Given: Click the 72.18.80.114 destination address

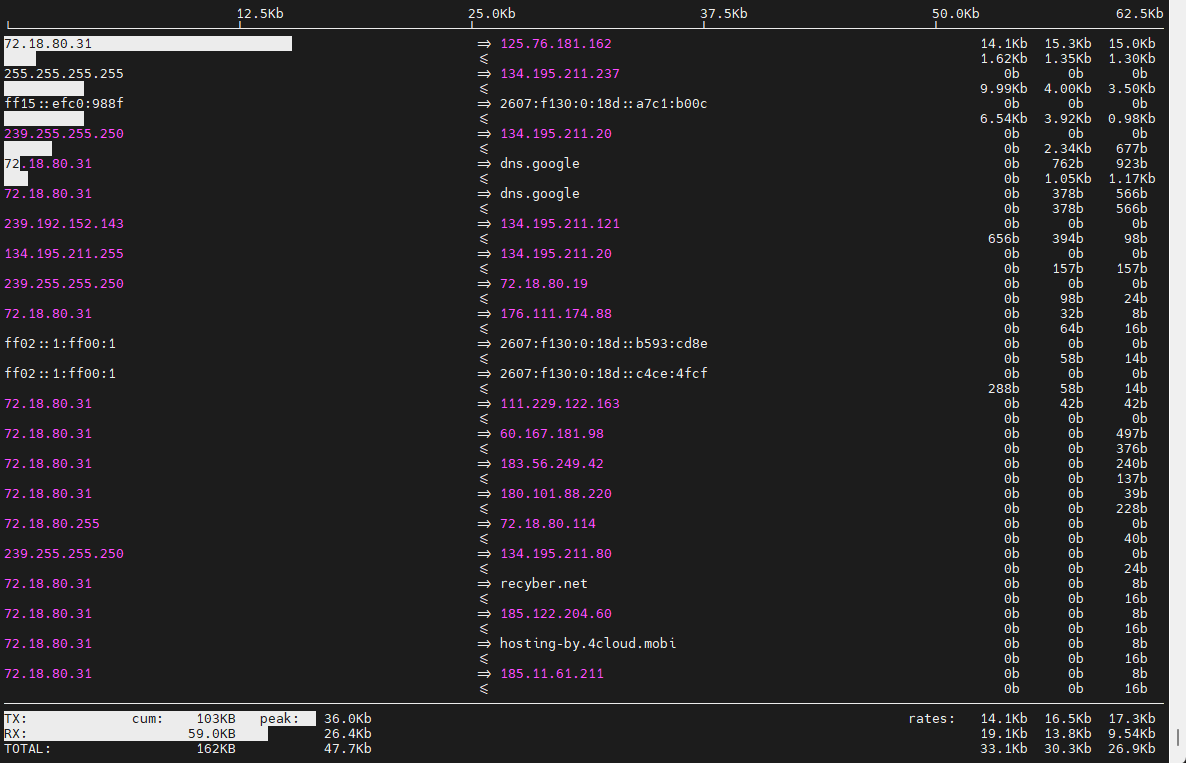Looking at the screenshot, I should 548,524.
